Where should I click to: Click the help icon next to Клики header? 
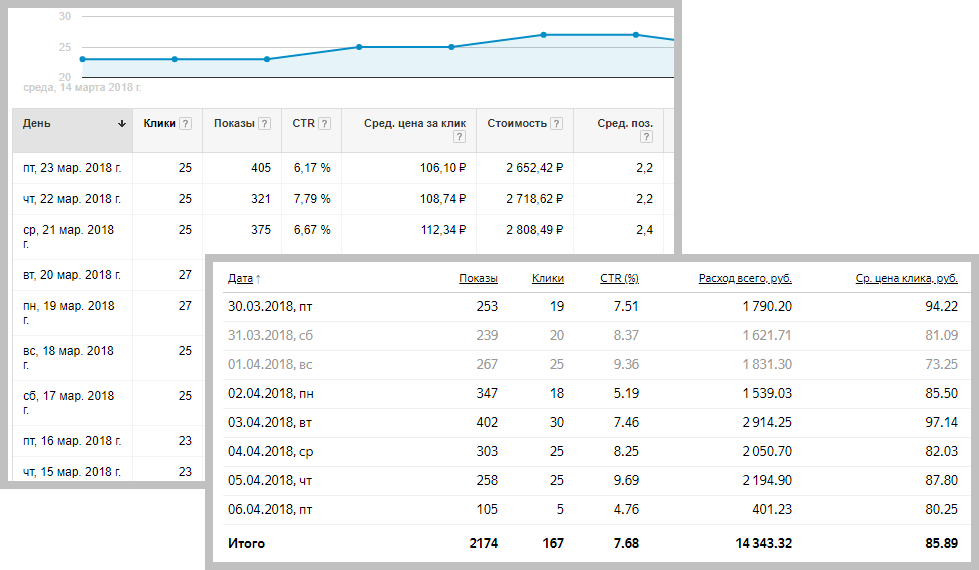pos(185,124)
